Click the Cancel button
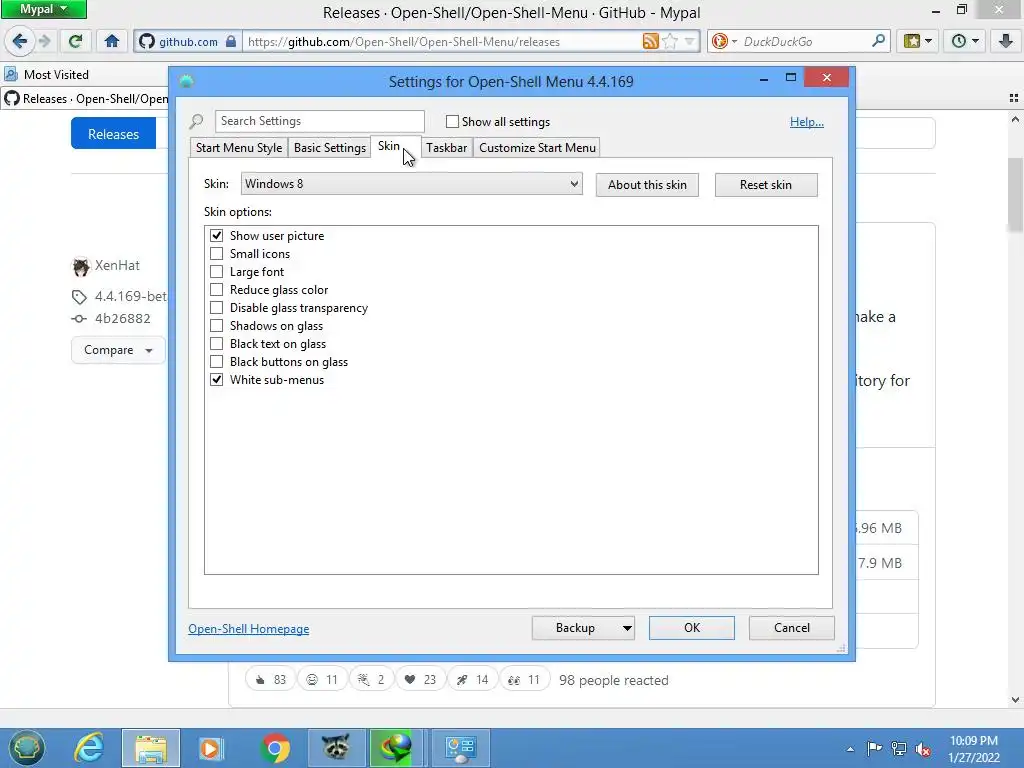Viewport: 1024px width, 768px height. click(792, 628)
